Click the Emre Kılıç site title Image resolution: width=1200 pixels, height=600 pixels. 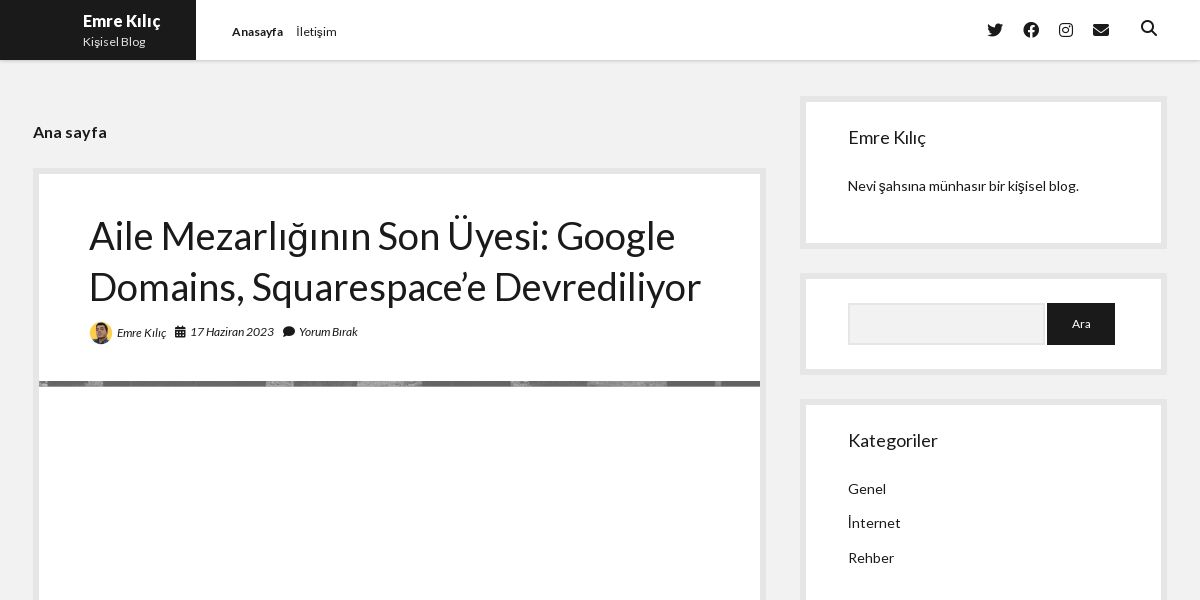[x=121, y=21]
